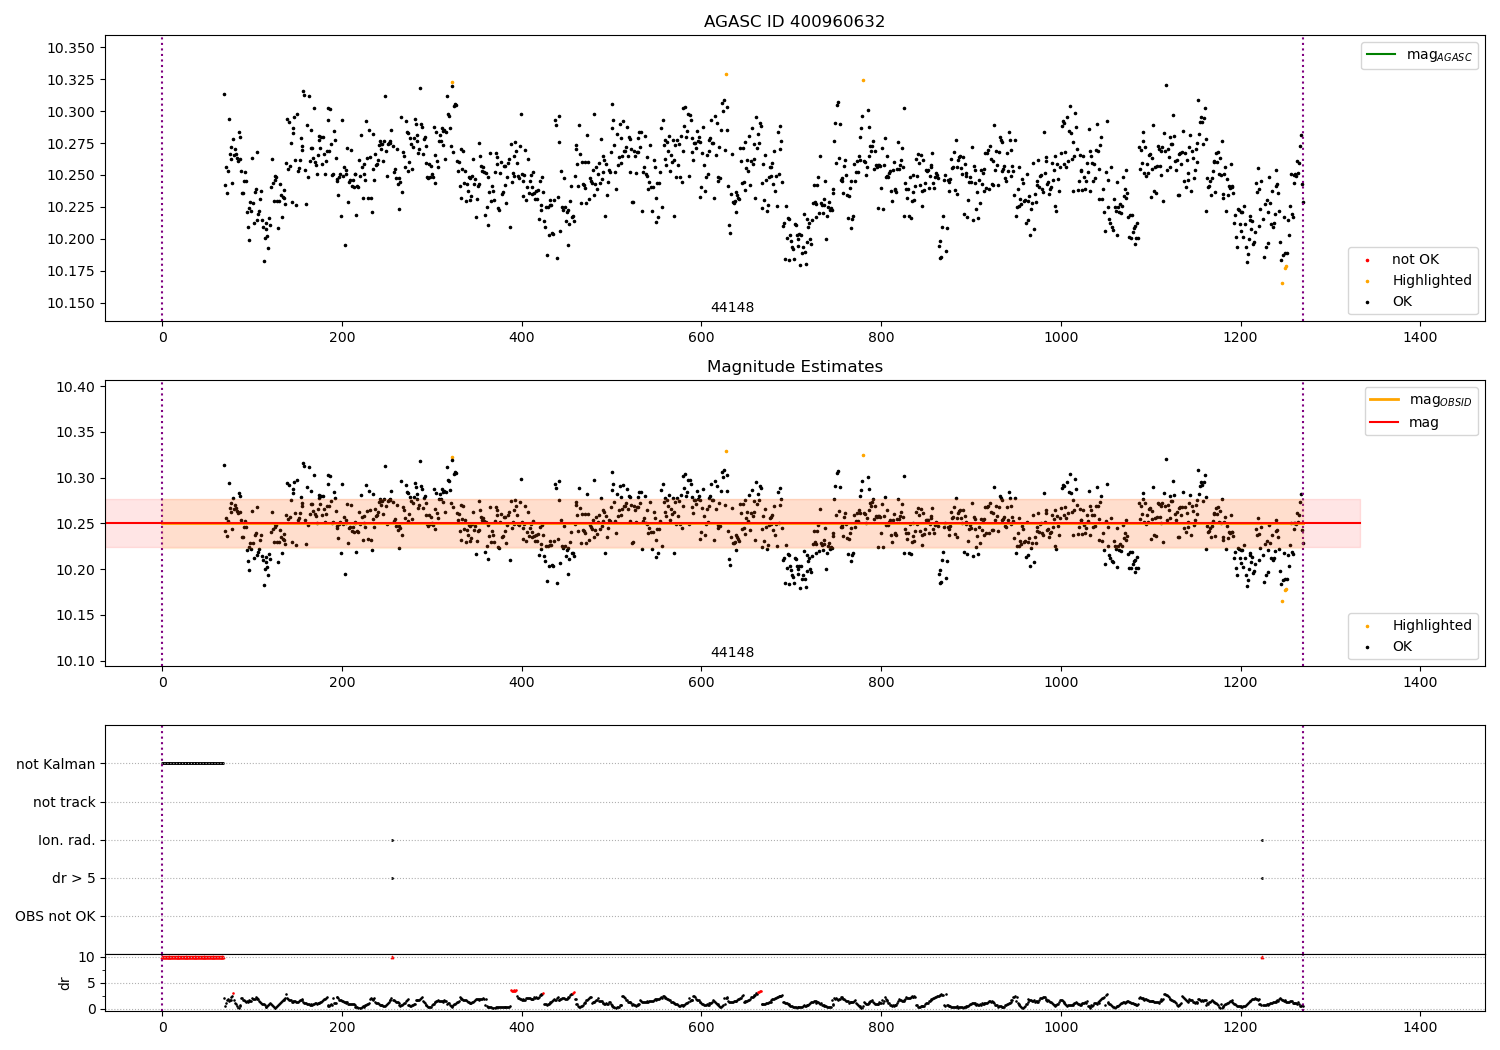The height and width of the screenshot is (1050, 1500).
Task: Click the '10' tick on the dr axis
Action: pos(86,957)
